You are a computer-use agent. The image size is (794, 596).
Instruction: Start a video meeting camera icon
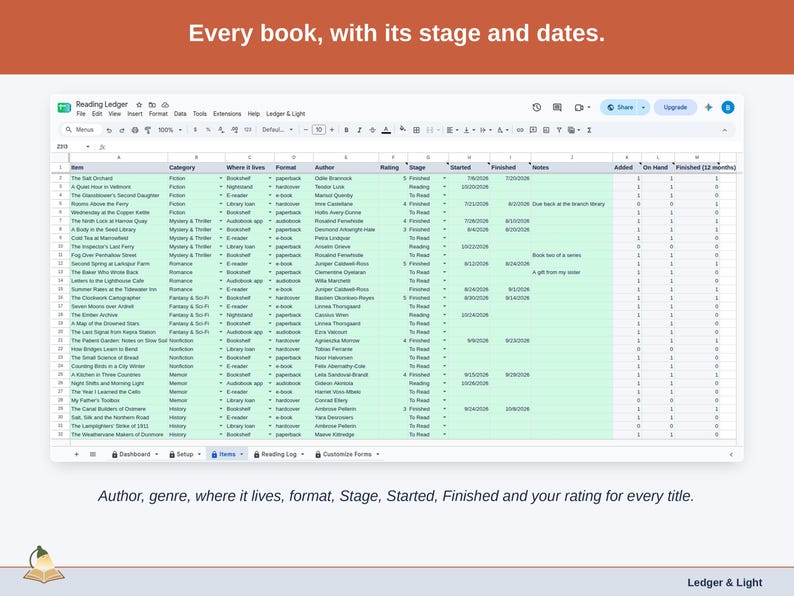(x=579, y=107)
